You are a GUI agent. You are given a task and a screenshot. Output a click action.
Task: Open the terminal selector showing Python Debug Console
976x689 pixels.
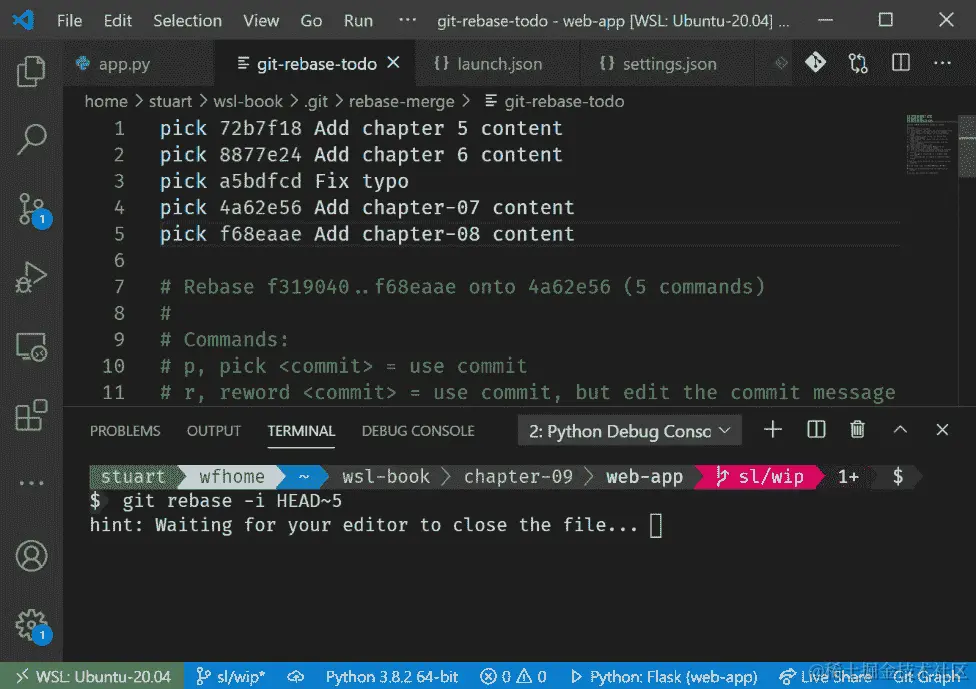(628, 430)
